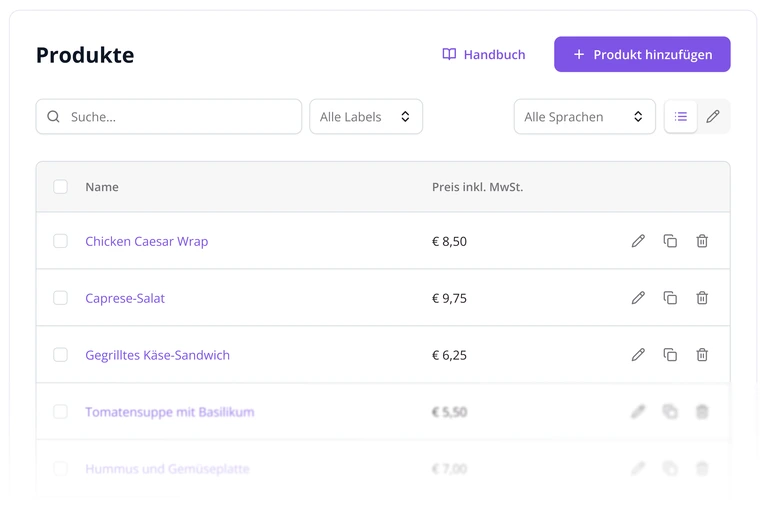Duplicate the Chicken Caesar Wrap product
This screenshot has height=512, width=768.
pos(670,241)
